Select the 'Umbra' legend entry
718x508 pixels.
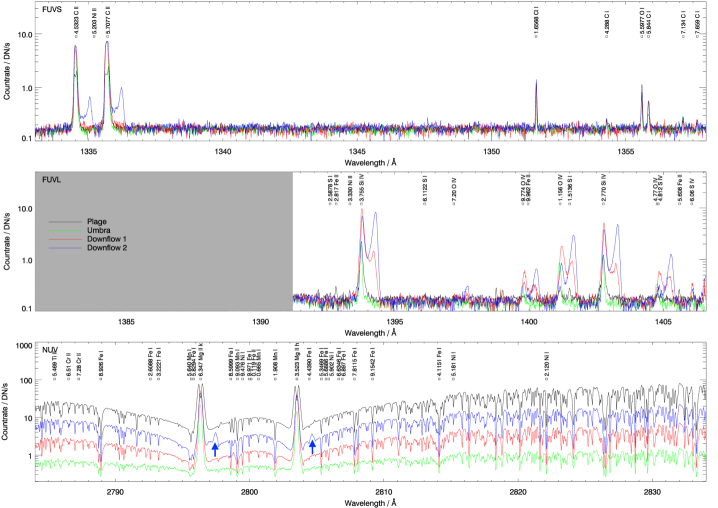tap(98, 230)
